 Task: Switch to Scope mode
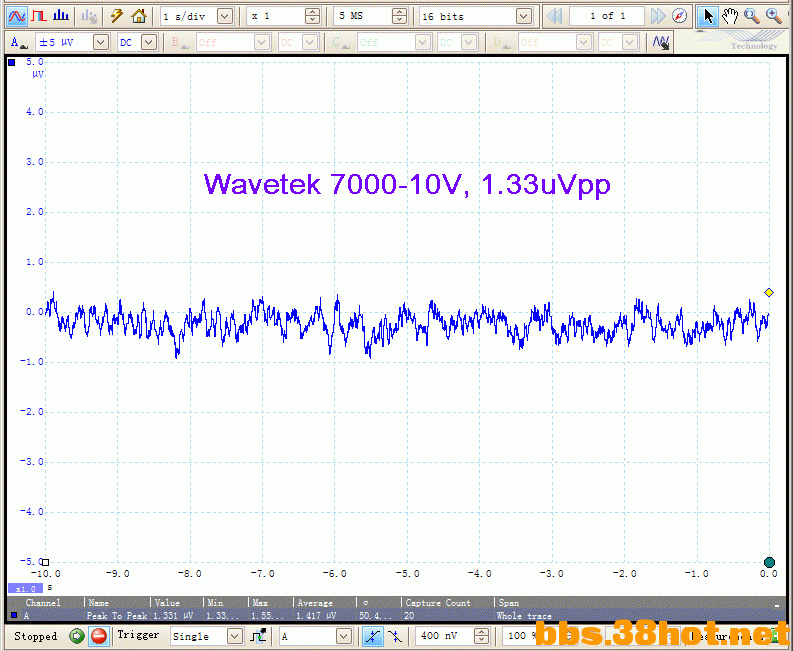point(17,16)
